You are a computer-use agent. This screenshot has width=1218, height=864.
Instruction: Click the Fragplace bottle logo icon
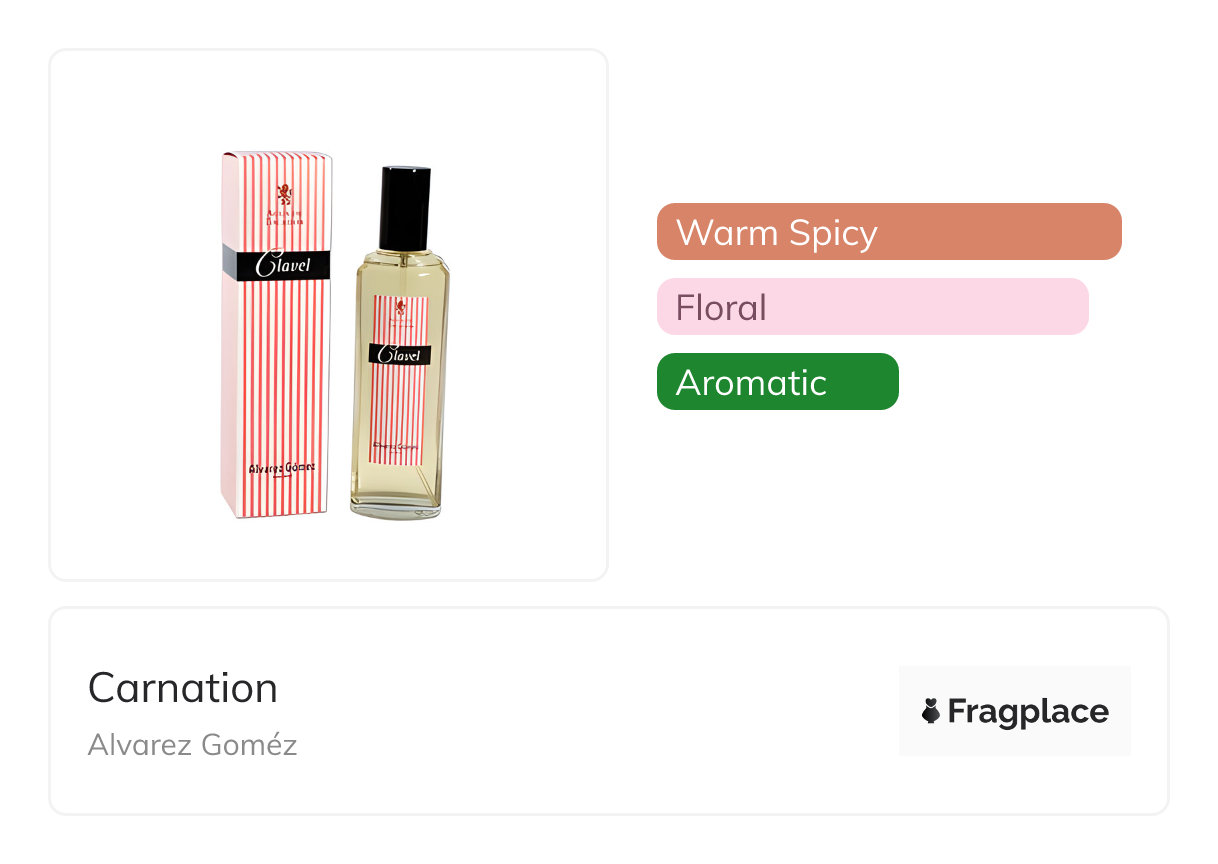click(x=931, y=711)
